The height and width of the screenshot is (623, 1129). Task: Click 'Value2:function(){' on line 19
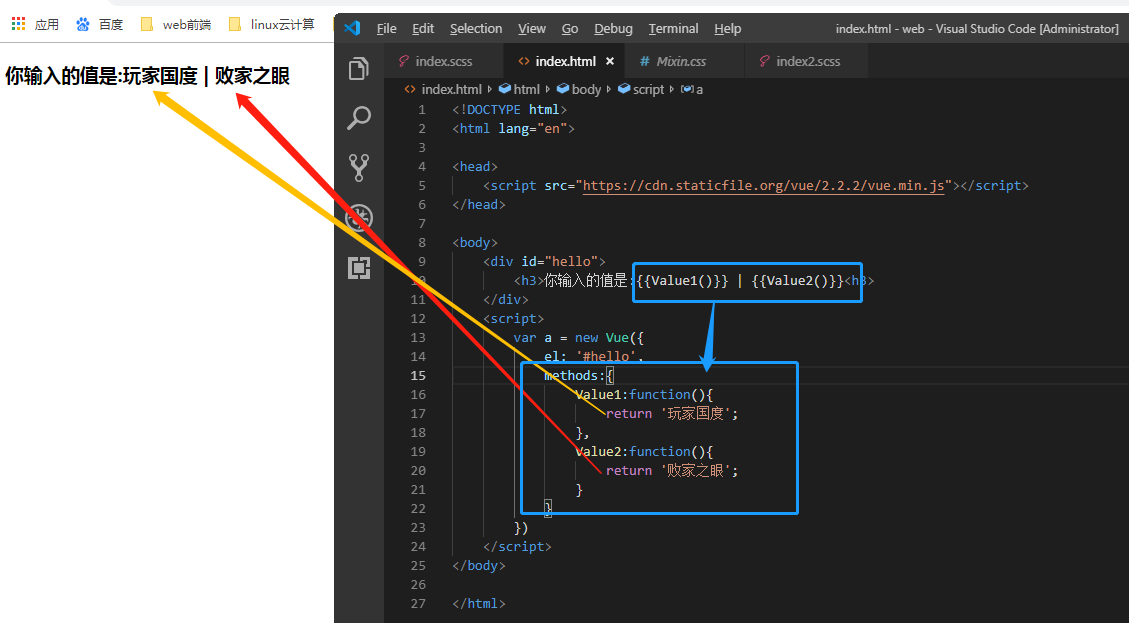(644, 452)
